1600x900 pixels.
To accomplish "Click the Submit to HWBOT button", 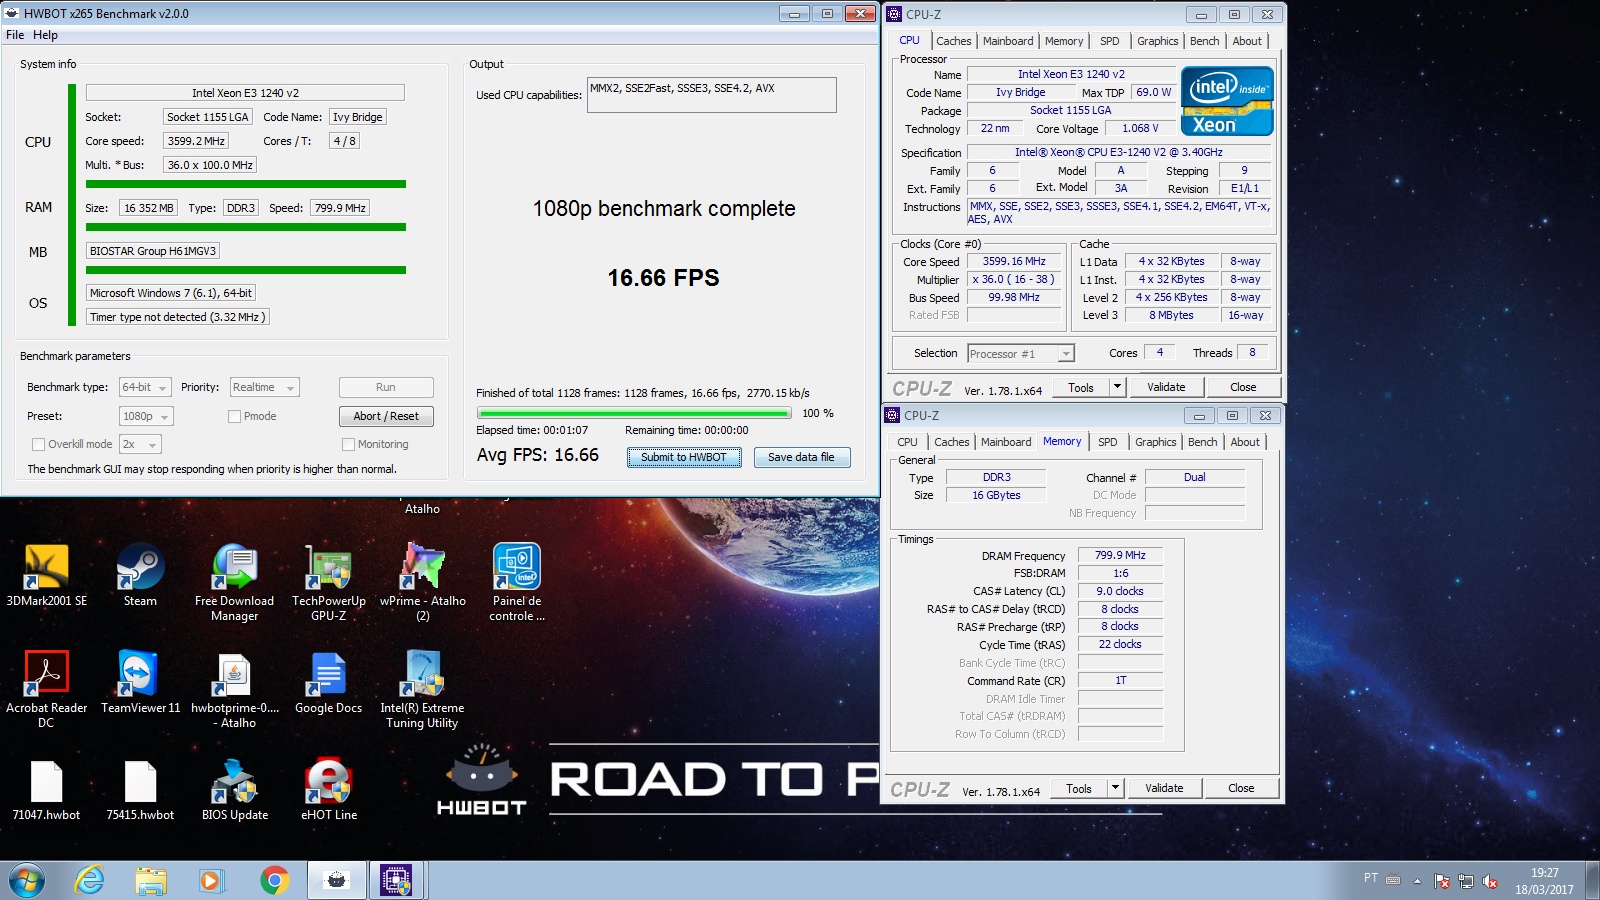I will click(684, 457).
